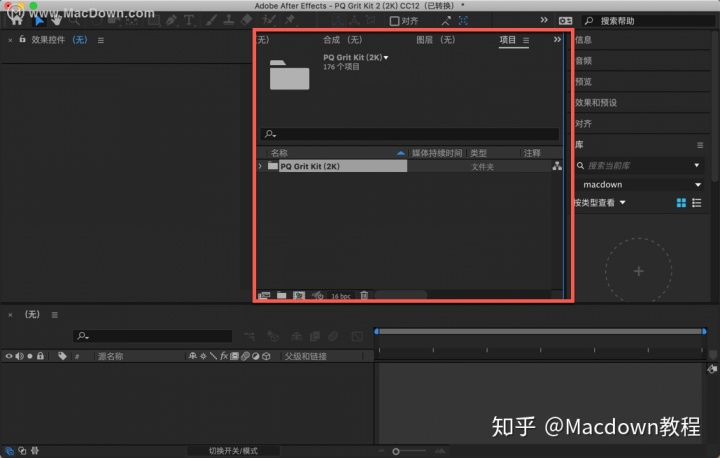Toggle the Effect Controls panel lock icon

[22, 40]
